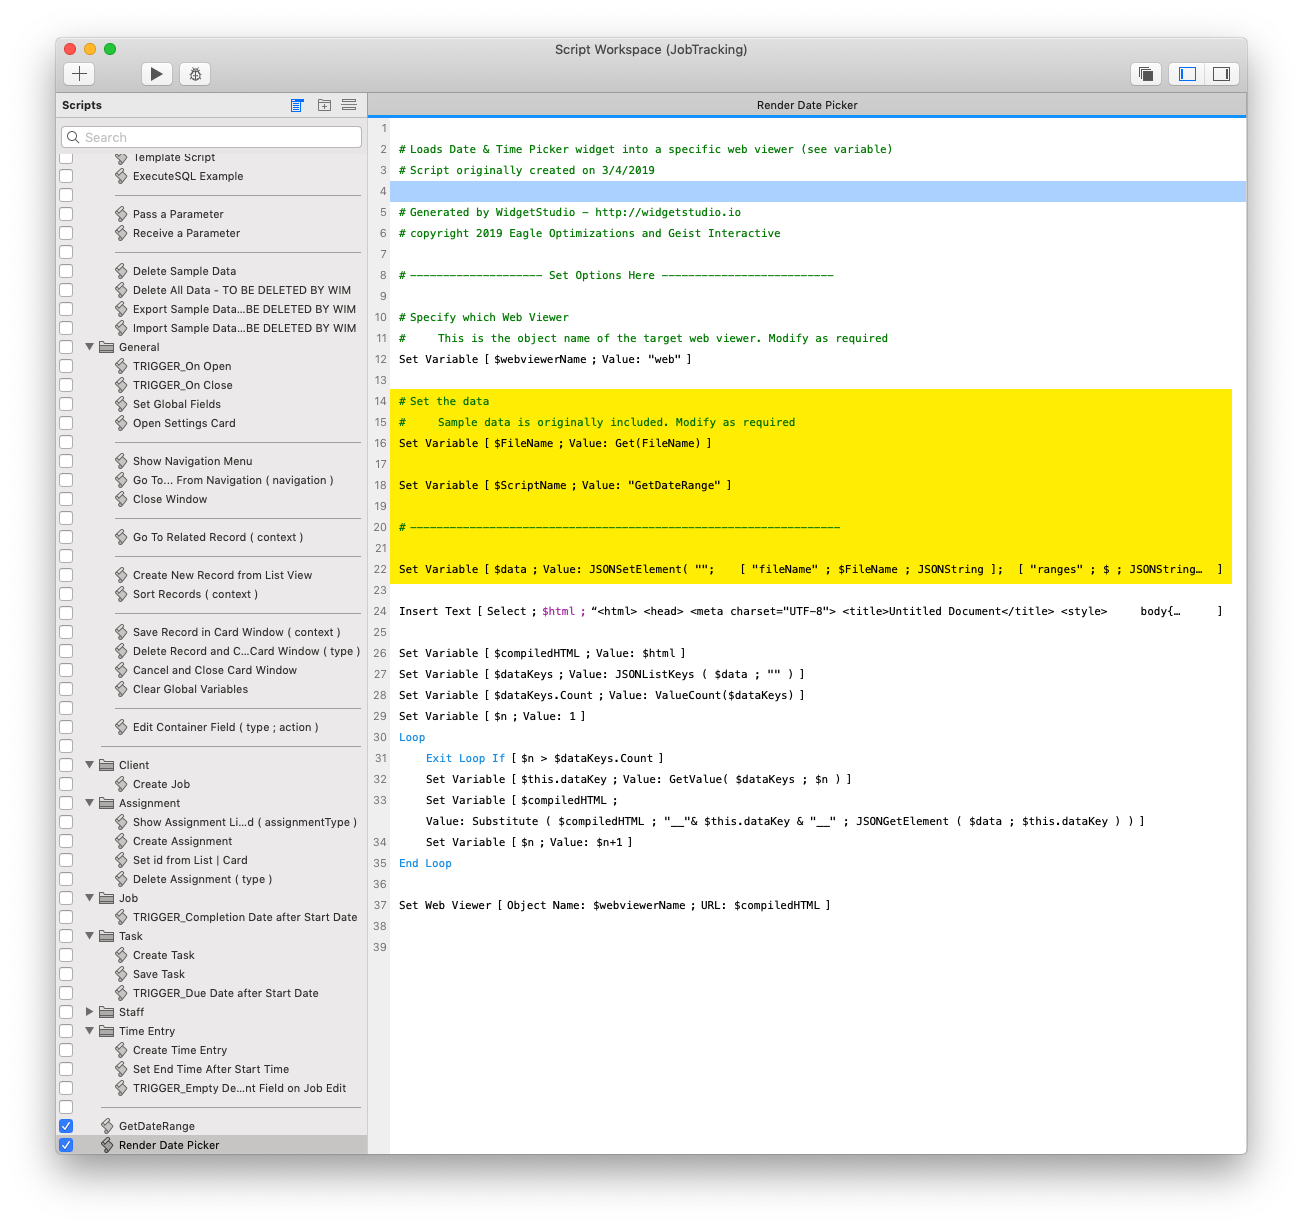Screen dimensions: 1303x1228
Task: Switch to the Render Date Picker script tab
Action: (x=807, y=105)
